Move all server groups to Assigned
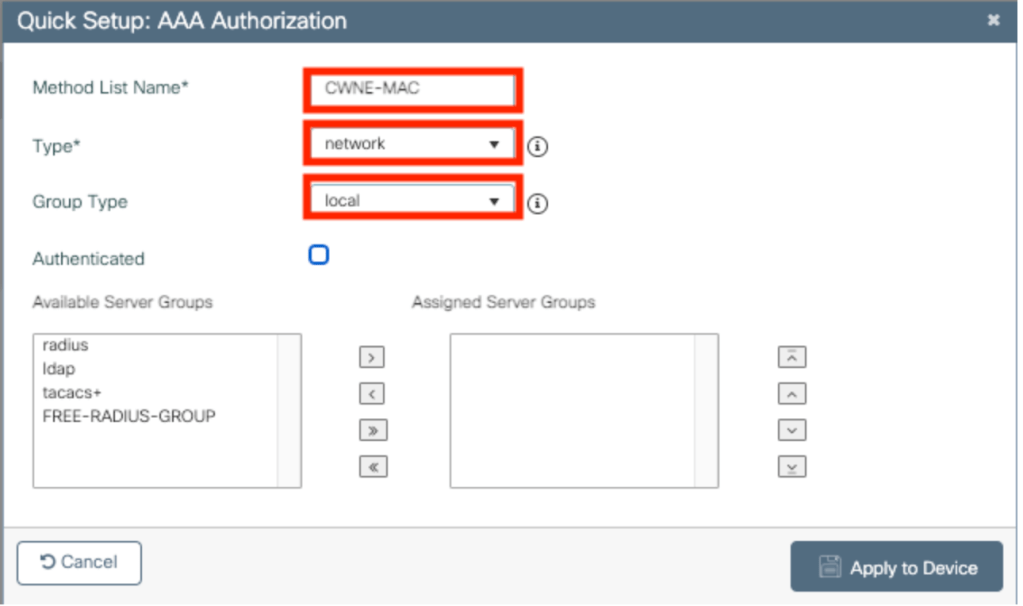Screen dimensions: 1023x606 coord(372,430)
